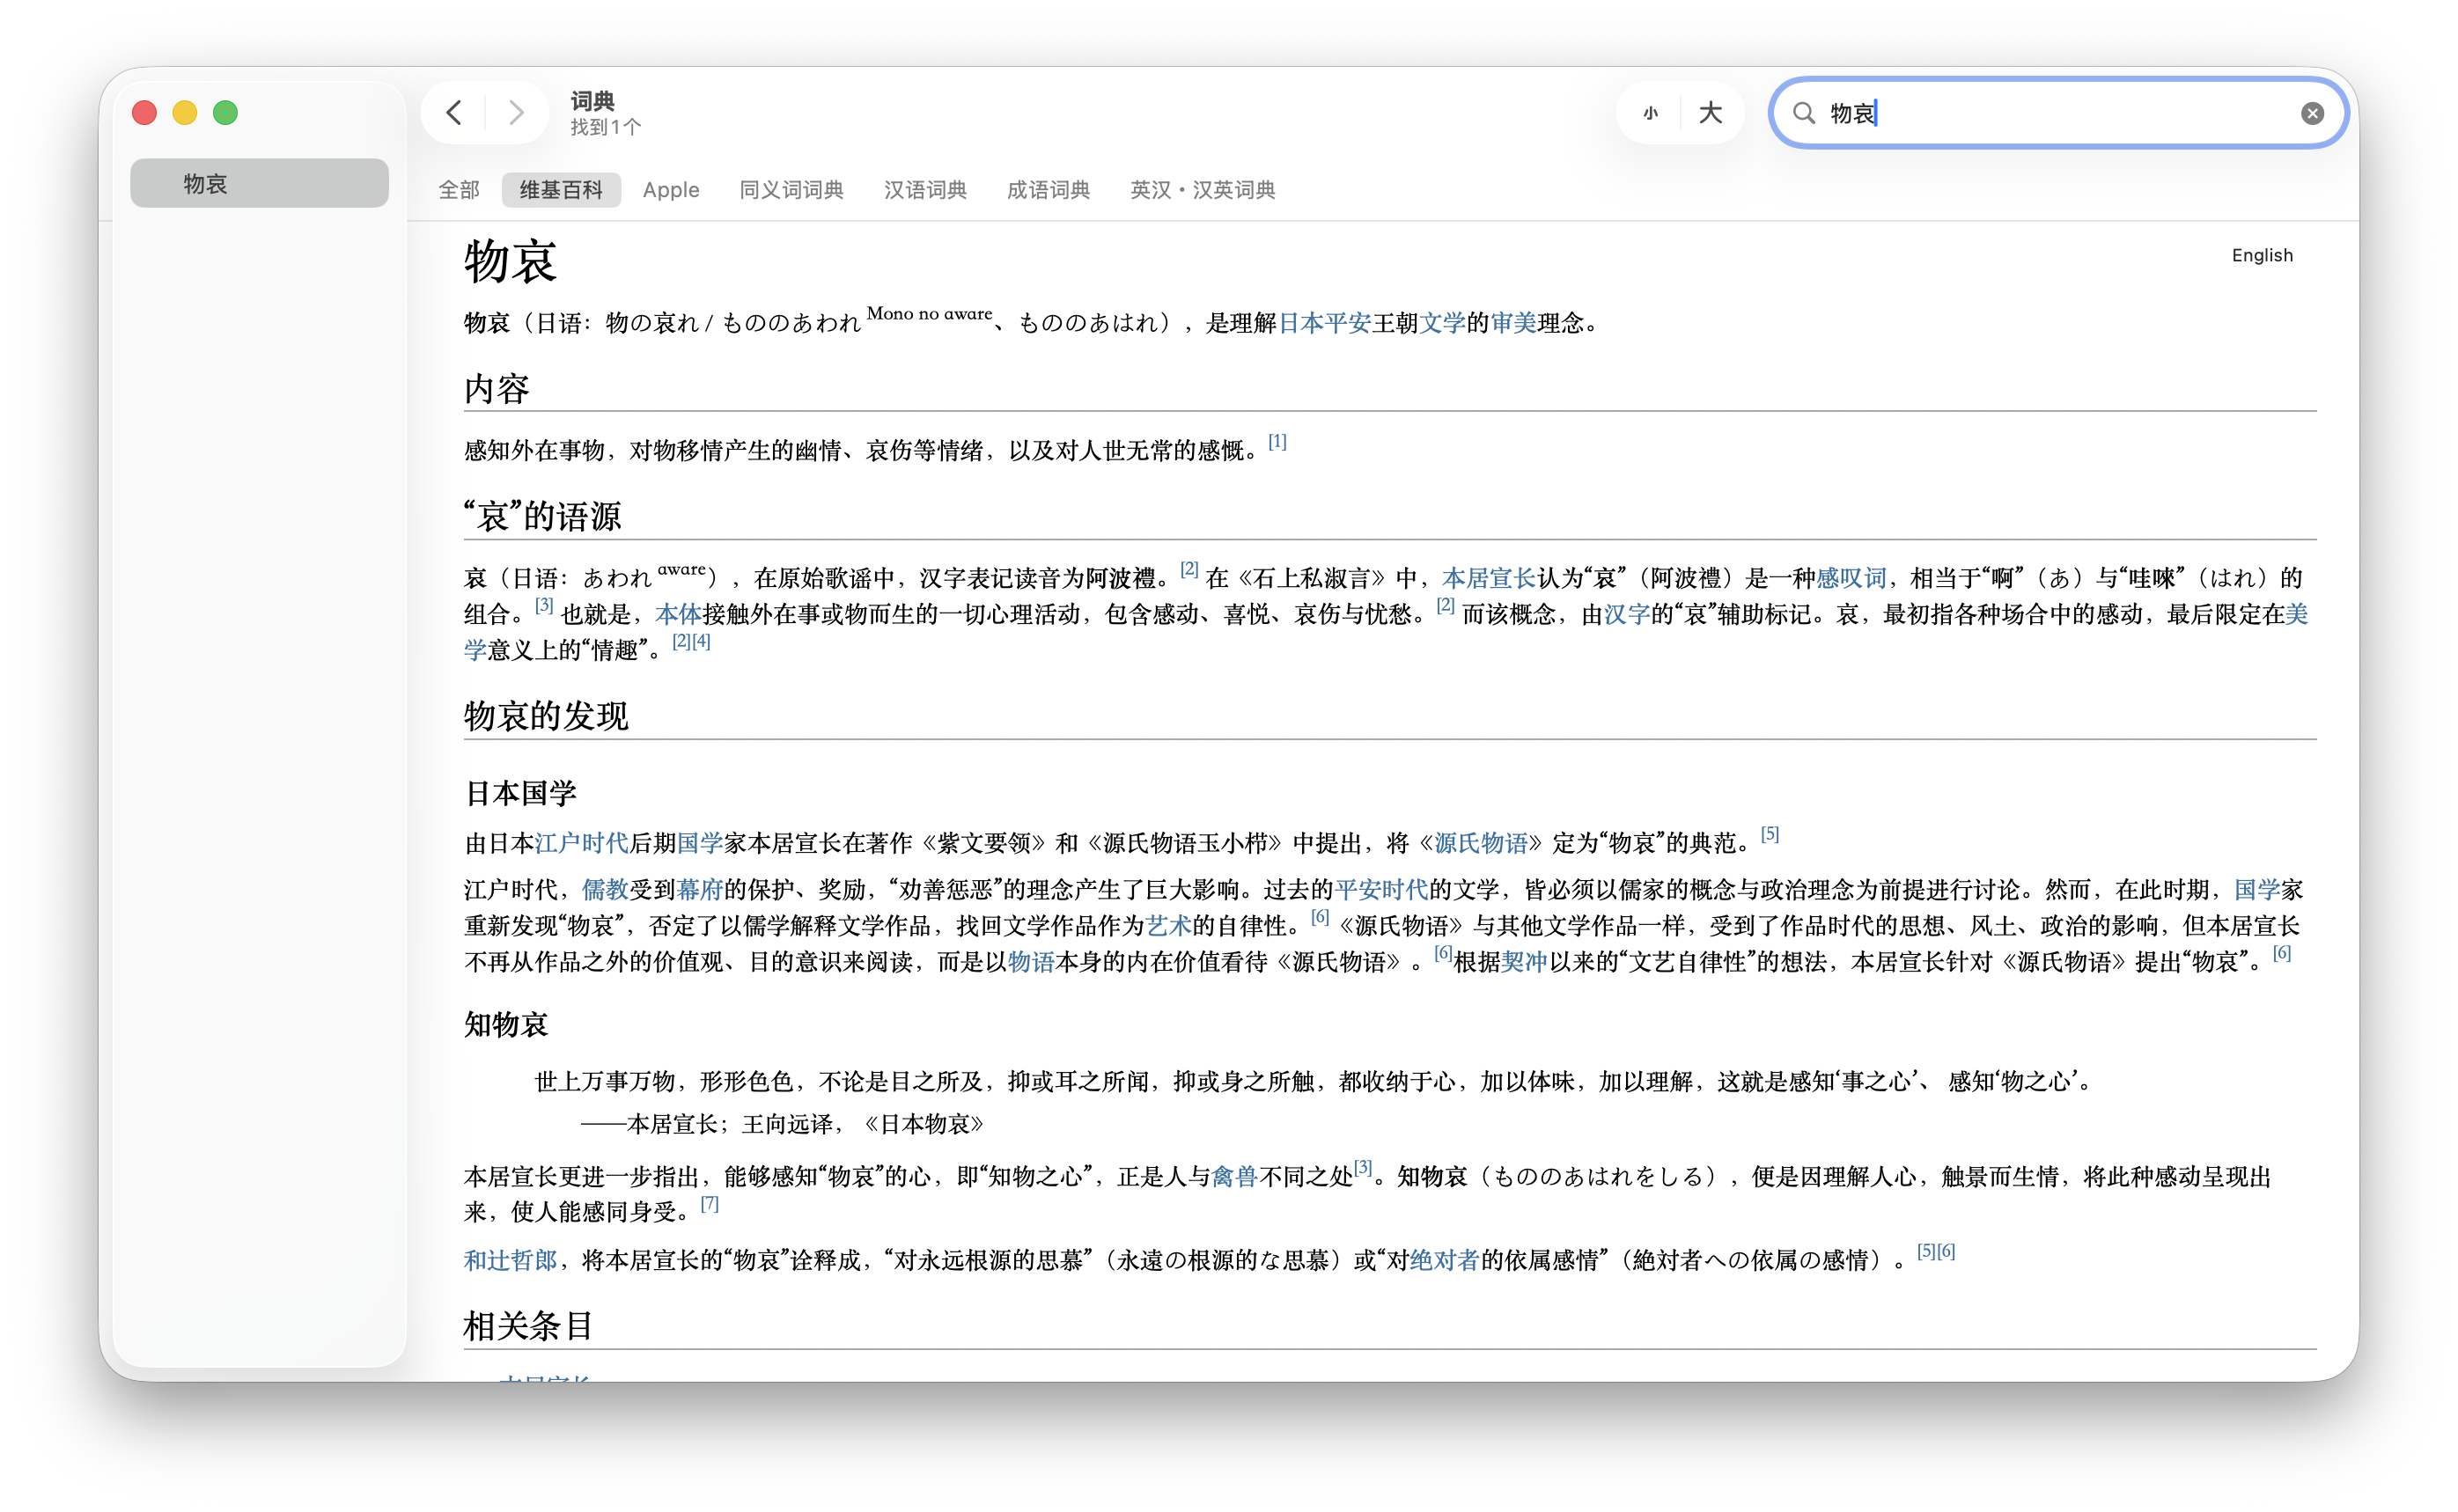Switch to the Apple dictionary tab
The width and height of the screenshot is (2458, 1512).
click(x=670, y=190)
